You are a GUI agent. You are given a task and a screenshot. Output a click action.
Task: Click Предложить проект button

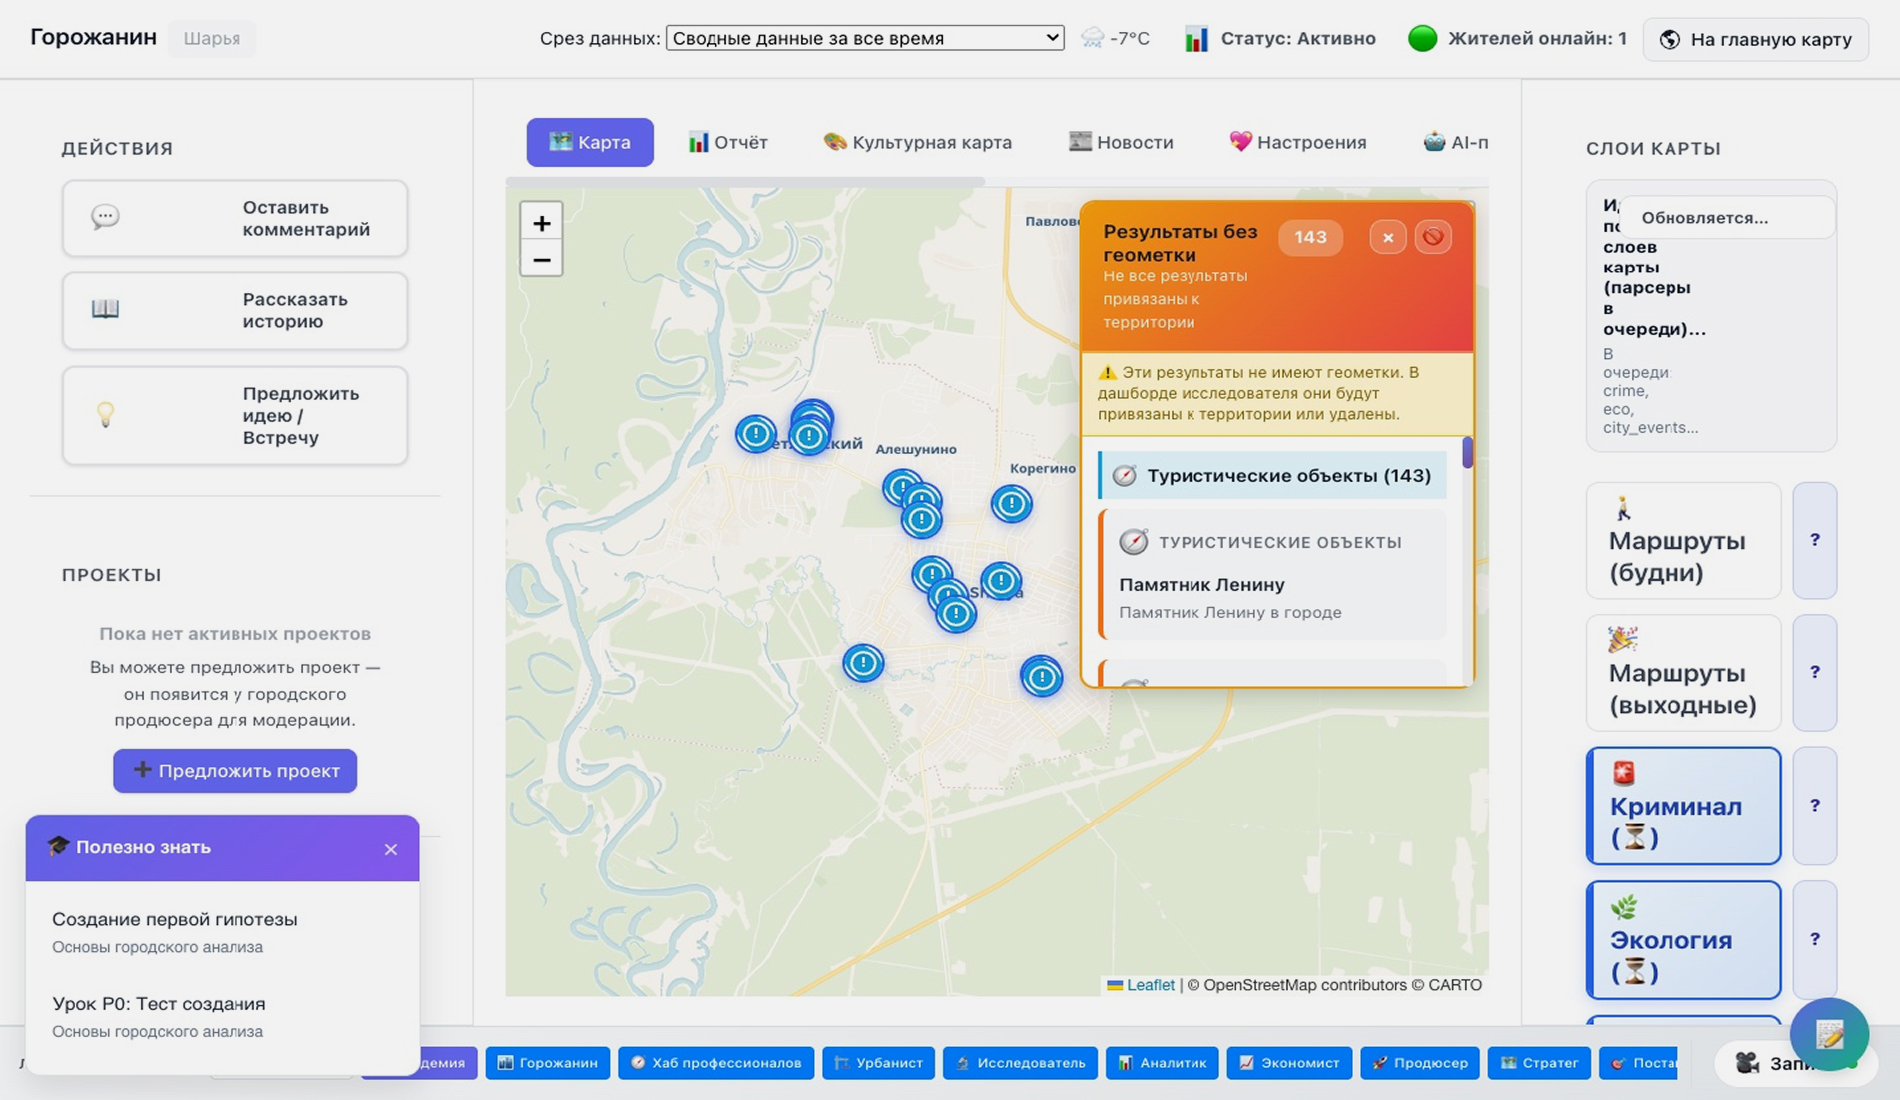235,771
